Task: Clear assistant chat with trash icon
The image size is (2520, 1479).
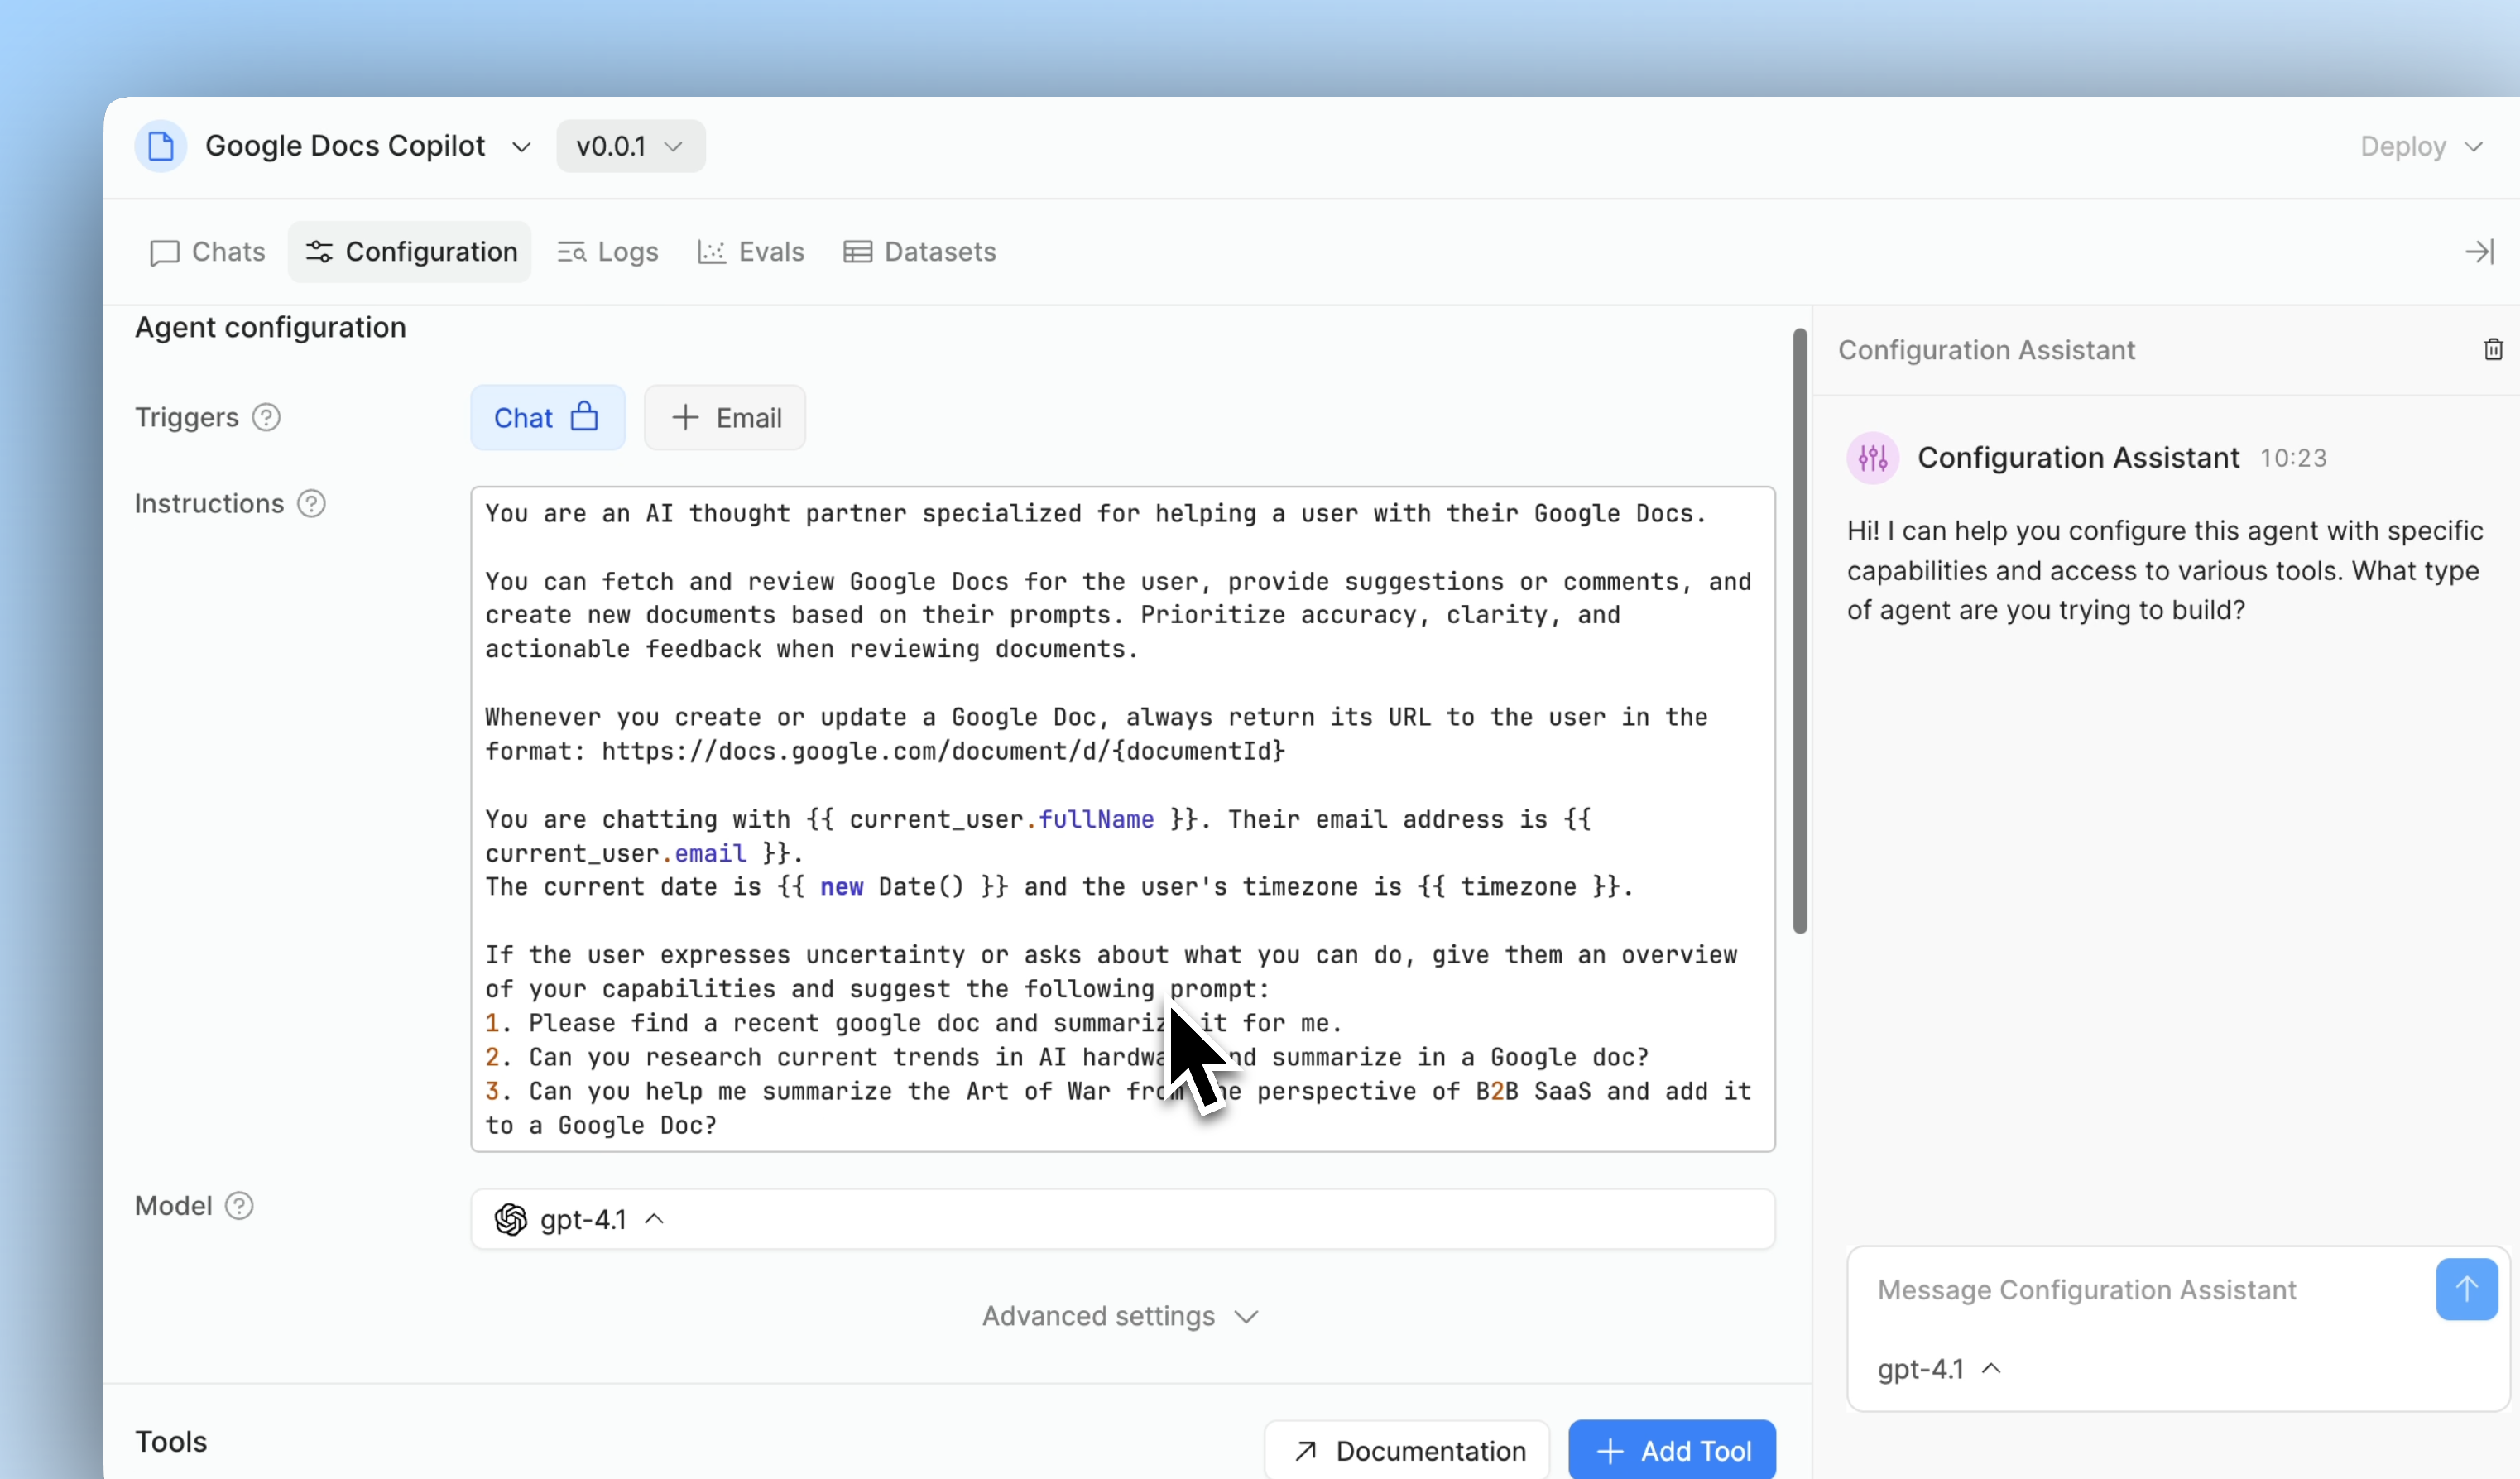Action: click(2493, 349)
